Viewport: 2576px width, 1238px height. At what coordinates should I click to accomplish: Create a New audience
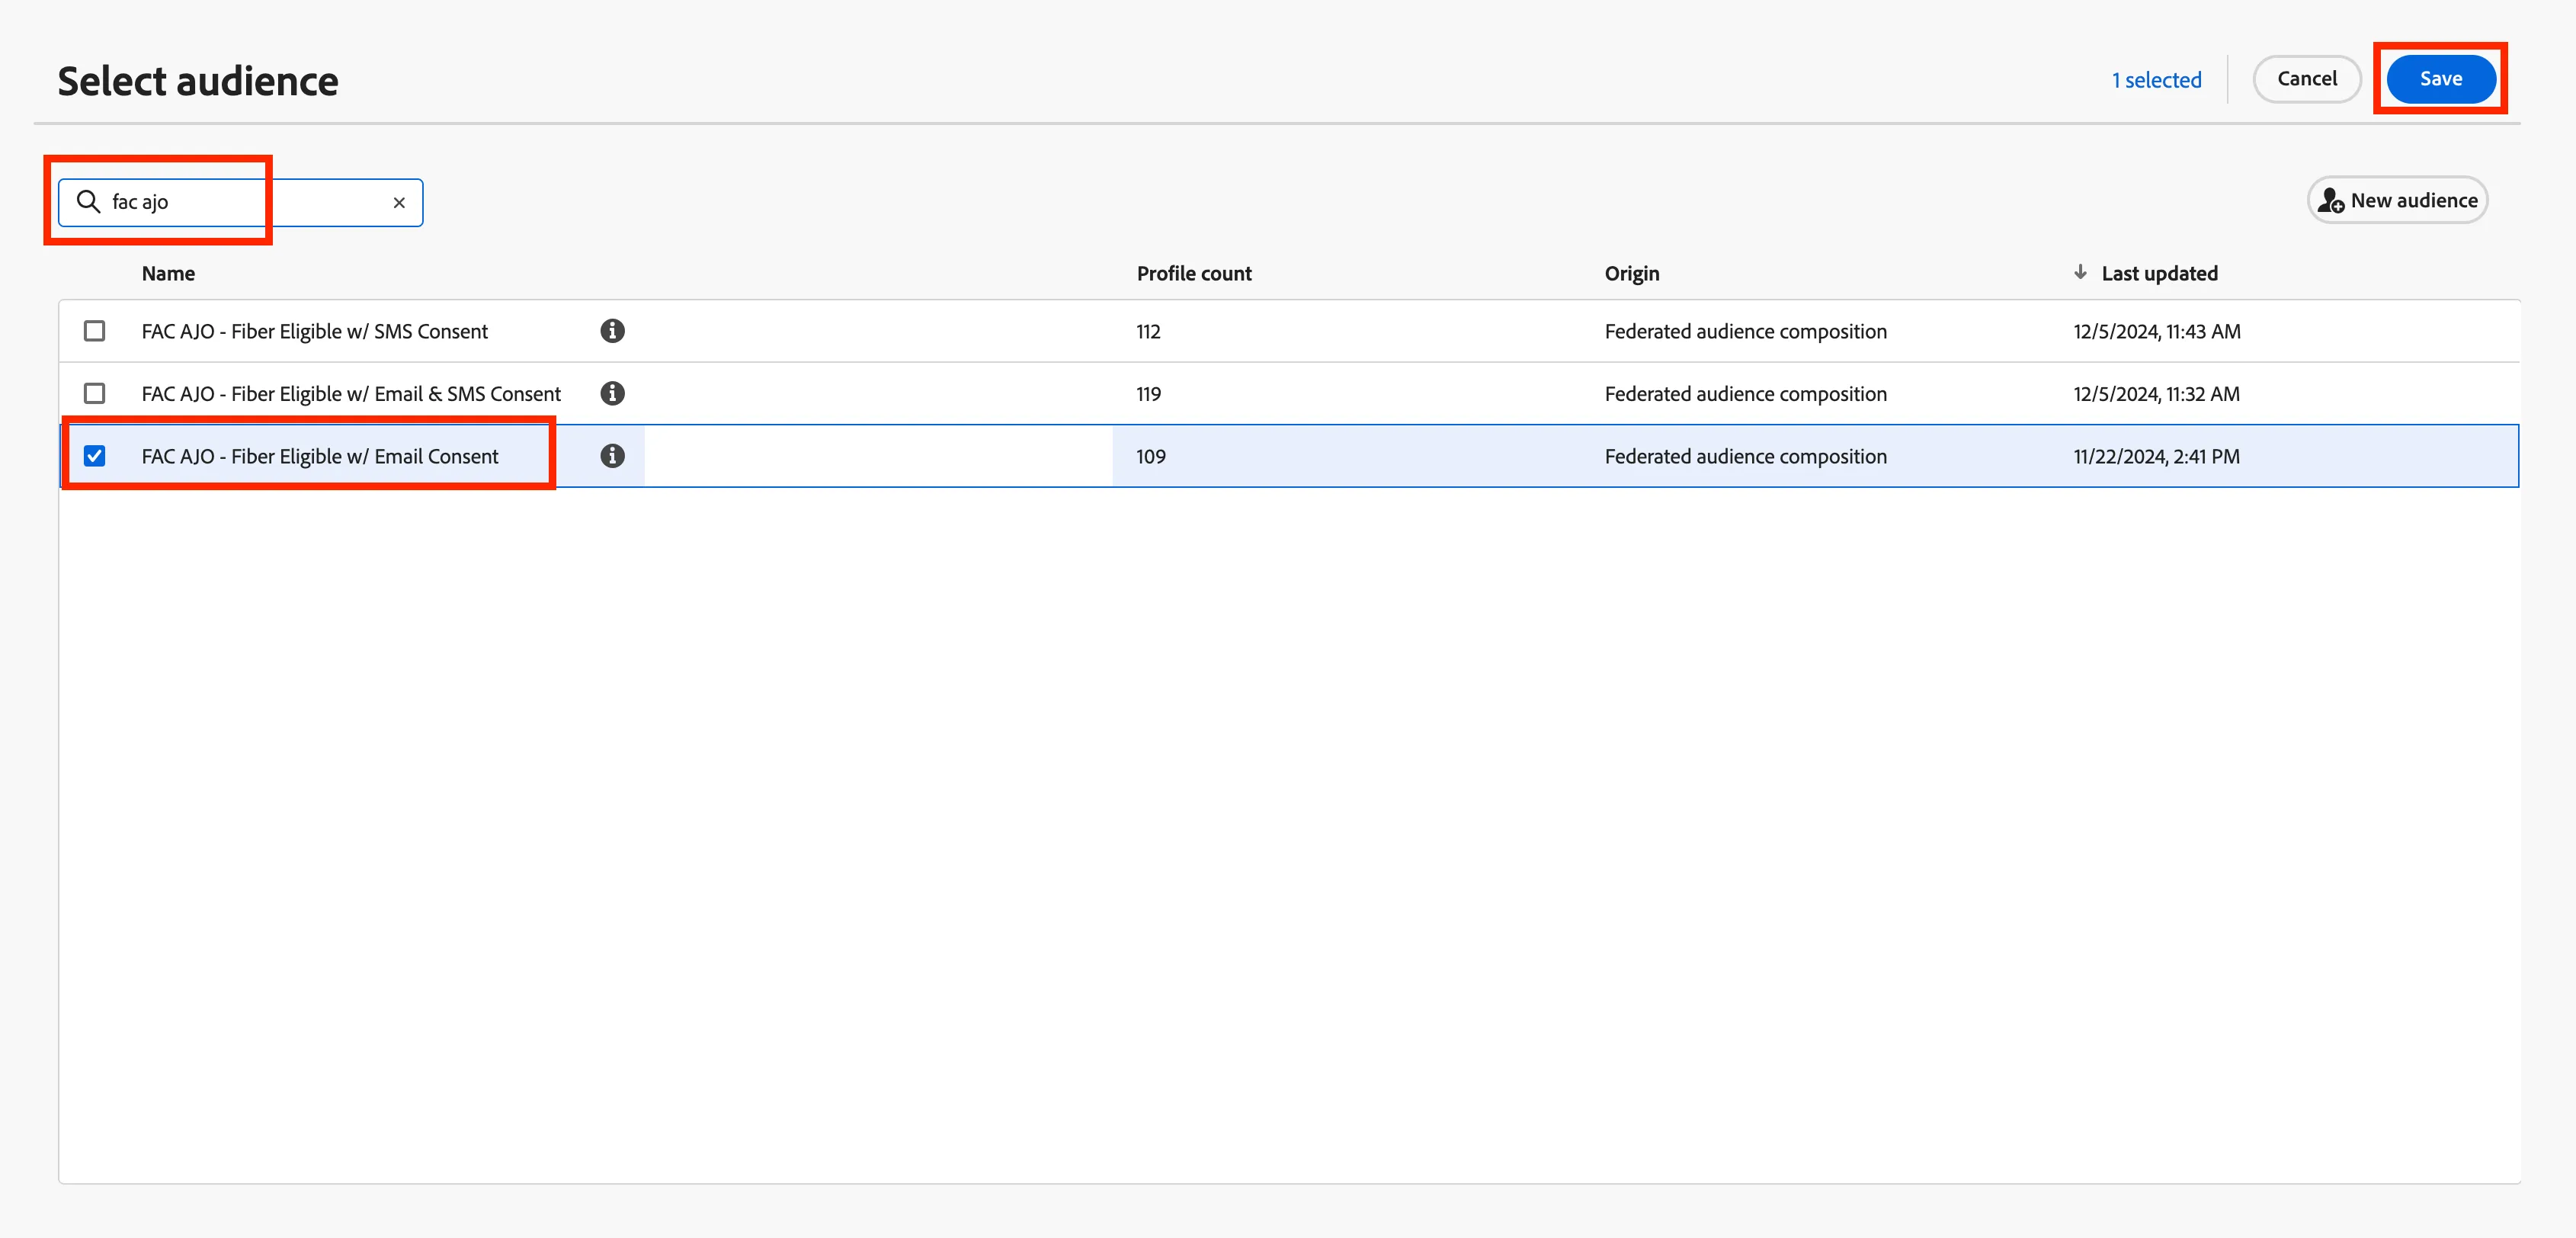[x=2397, y=200]
